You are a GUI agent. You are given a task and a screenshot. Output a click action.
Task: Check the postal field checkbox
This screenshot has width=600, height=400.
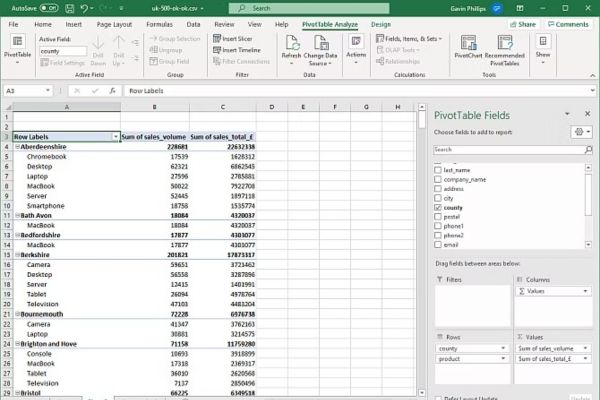438,217
